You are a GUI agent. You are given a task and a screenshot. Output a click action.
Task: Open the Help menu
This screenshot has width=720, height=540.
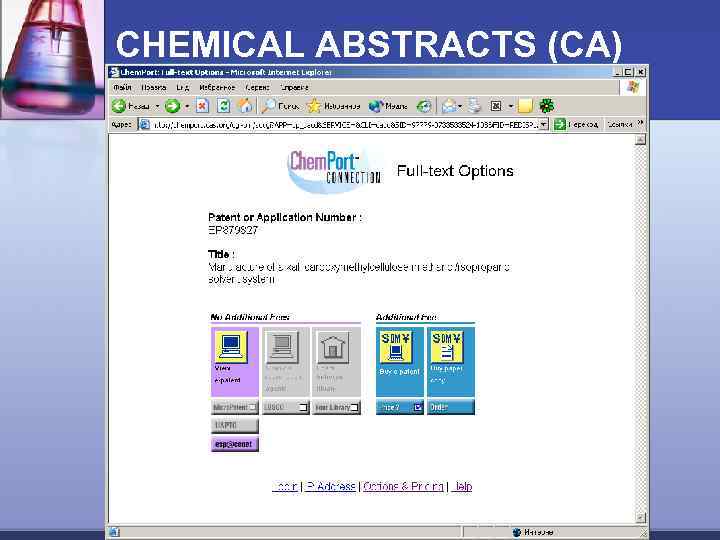click(x=295, y=87)
